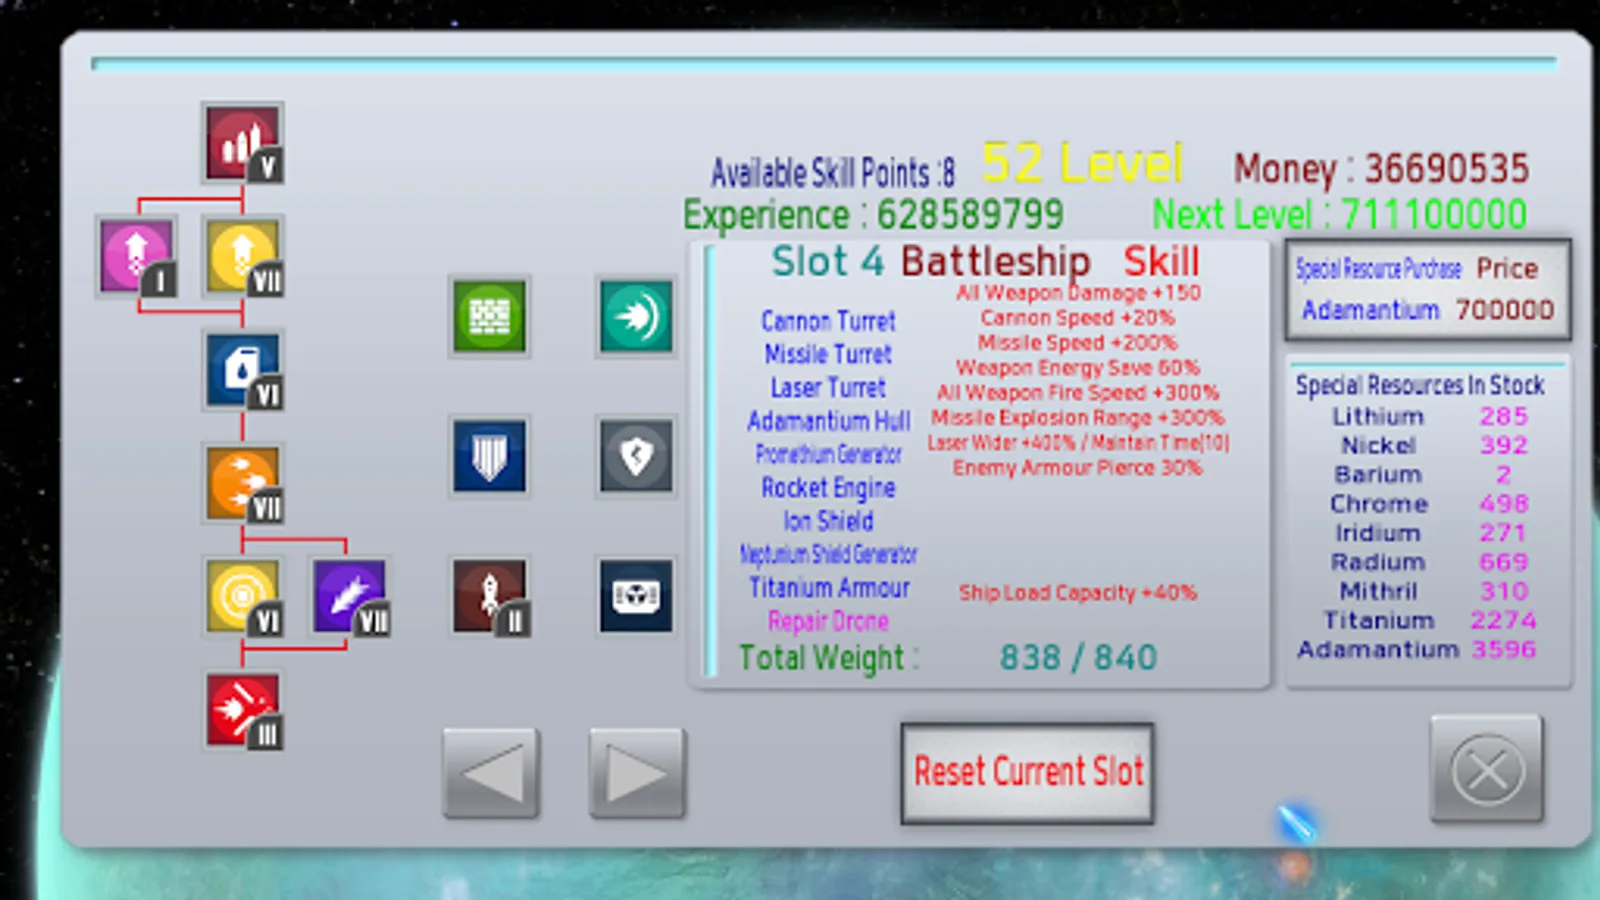Select the red explosion skill at level III

point(243,710)
